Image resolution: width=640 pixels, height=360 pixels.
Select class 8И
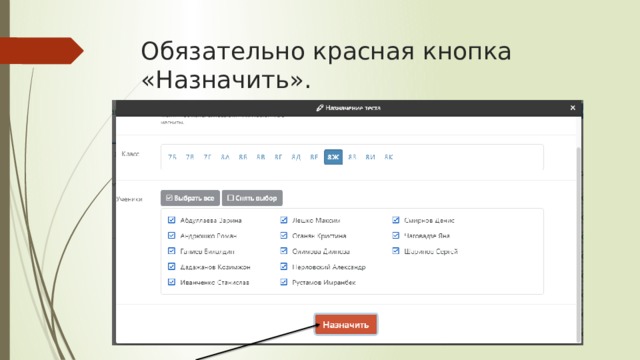tap(370, 157)
